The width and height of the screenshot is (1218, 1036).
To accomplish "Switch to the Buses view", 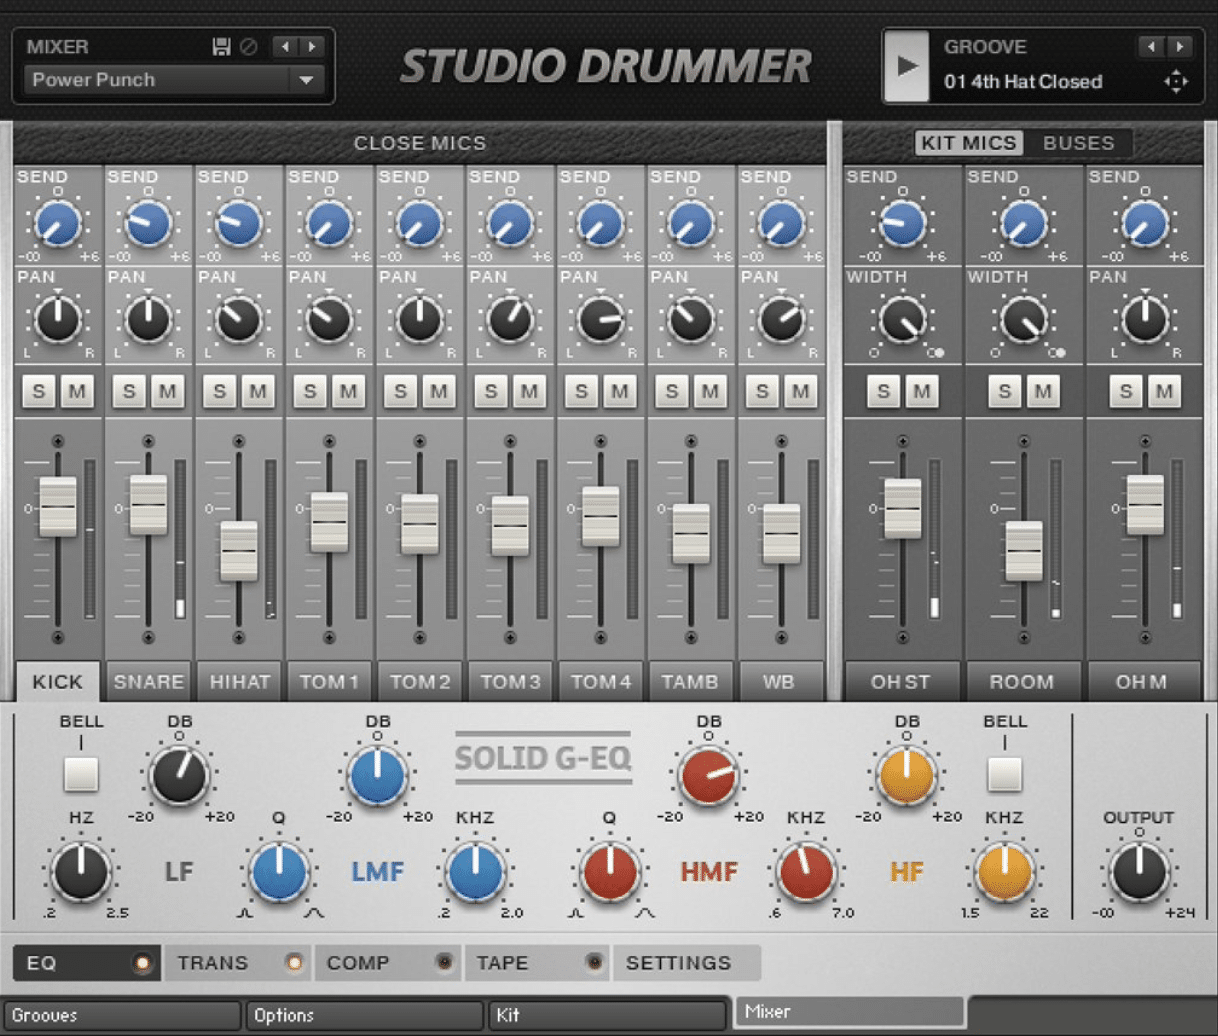I will coord(1078,143).
